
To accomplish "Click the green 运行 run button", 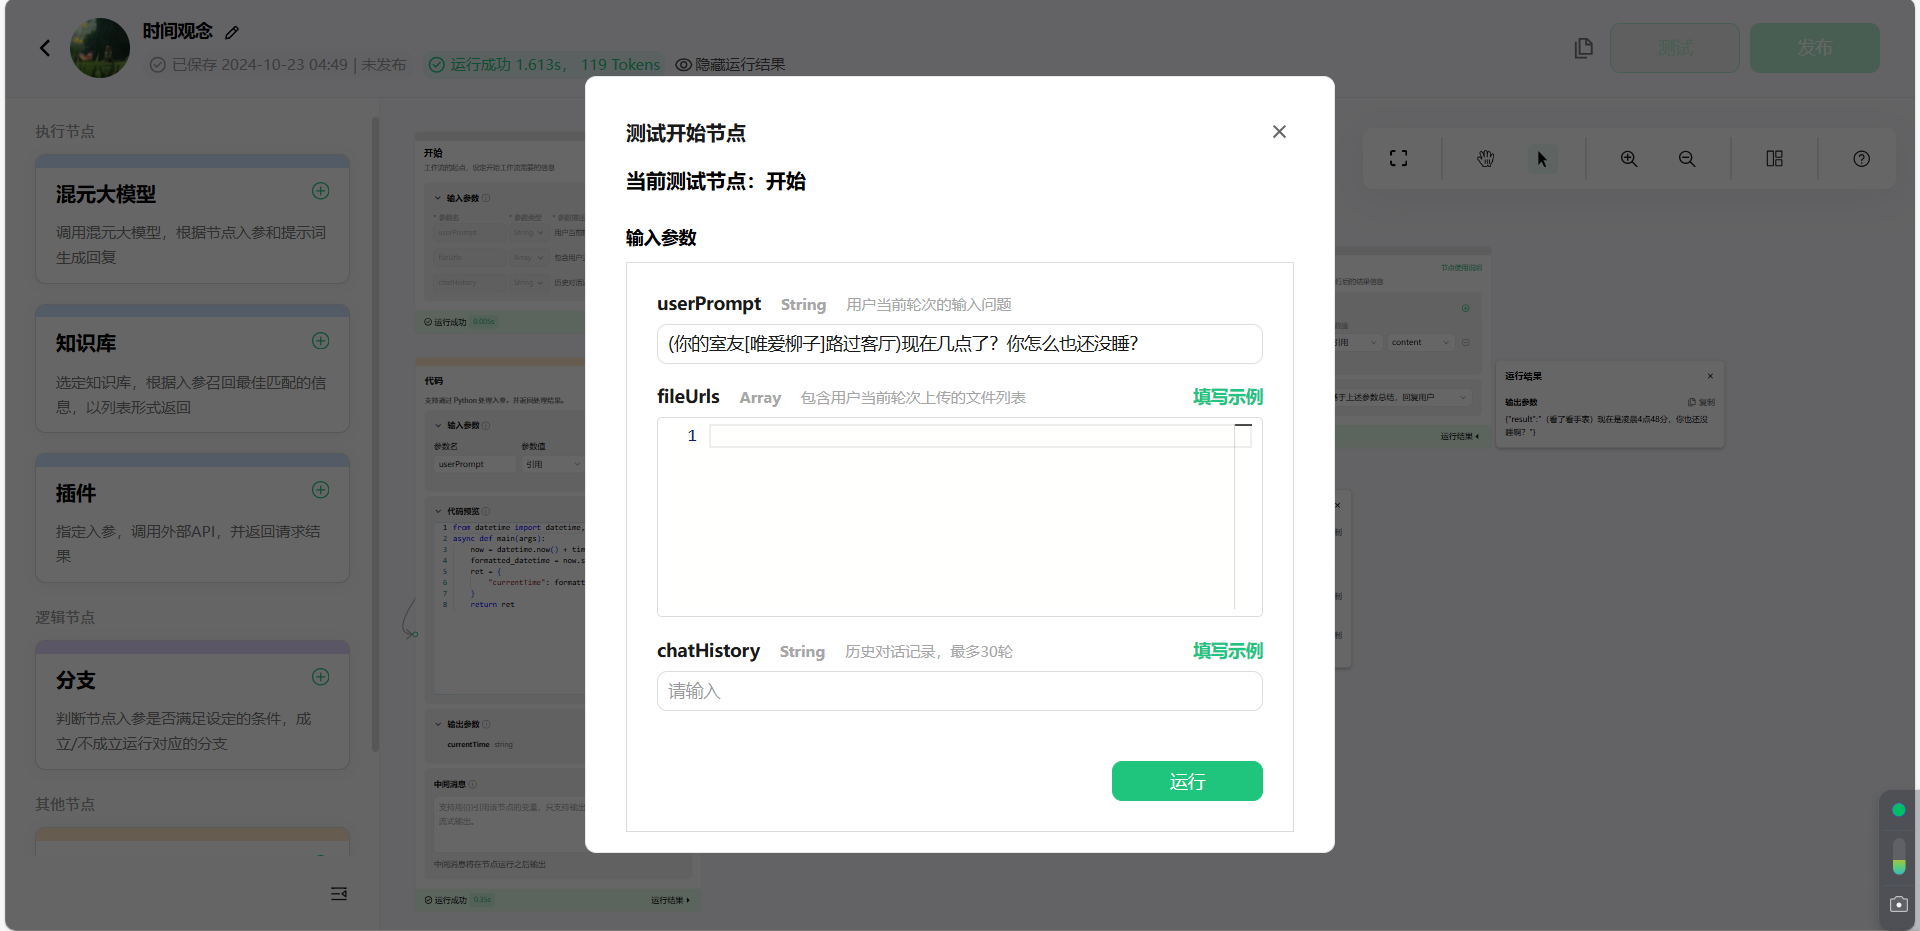I will 1187,781.
